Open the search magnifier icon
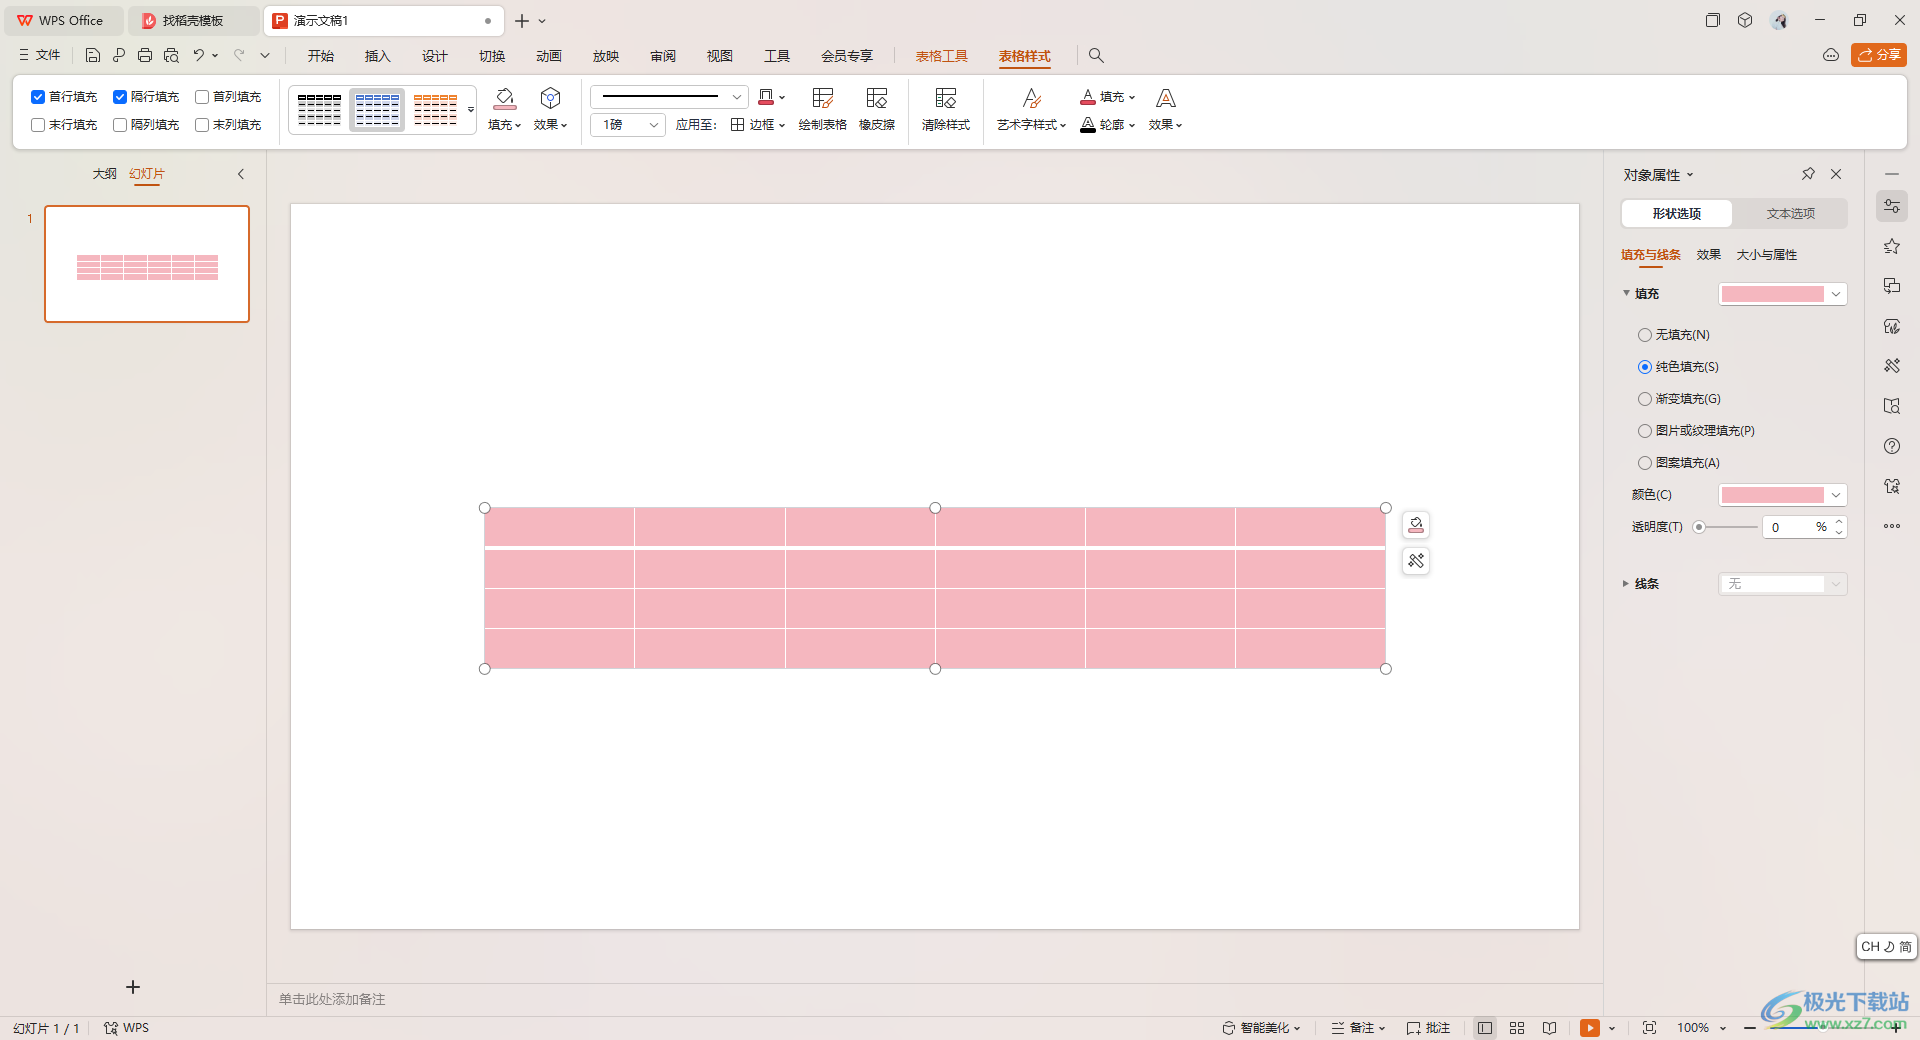The width and height of the screenshot is (1920, 1040). pyautogui.click(x=1096, y=55)
